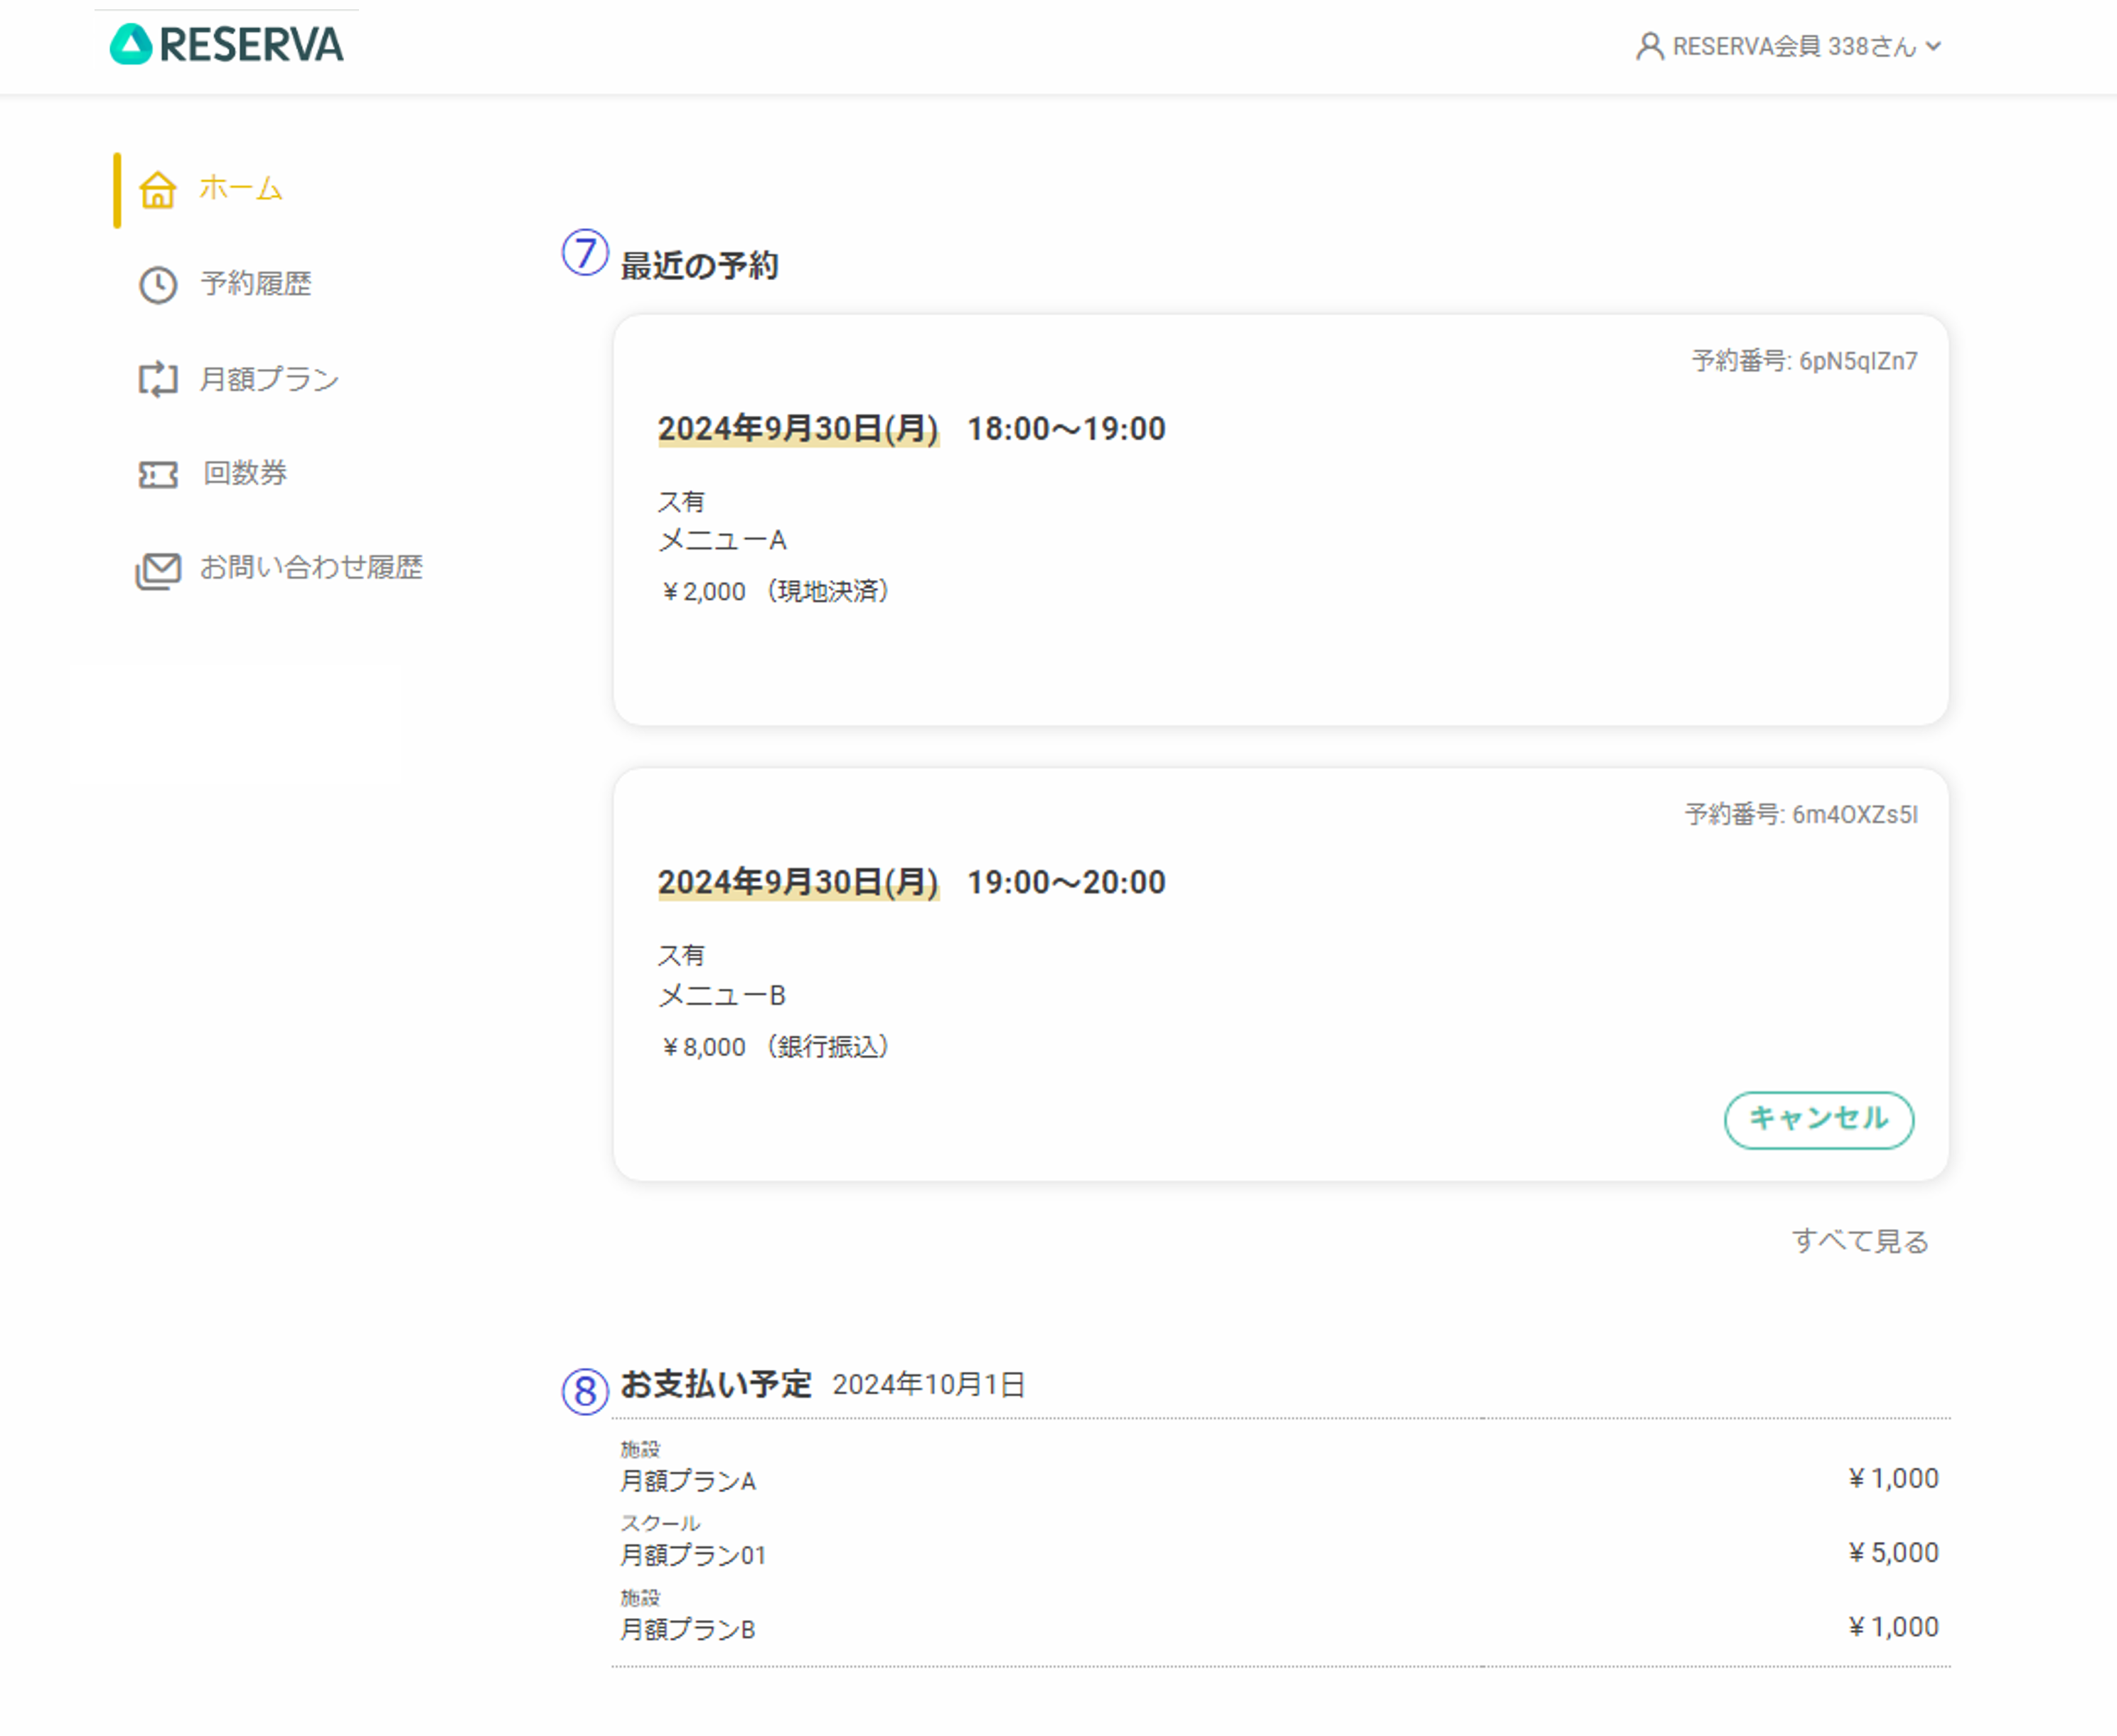
Task: Open the メニューB reservation card
Action: [1280, 975]
